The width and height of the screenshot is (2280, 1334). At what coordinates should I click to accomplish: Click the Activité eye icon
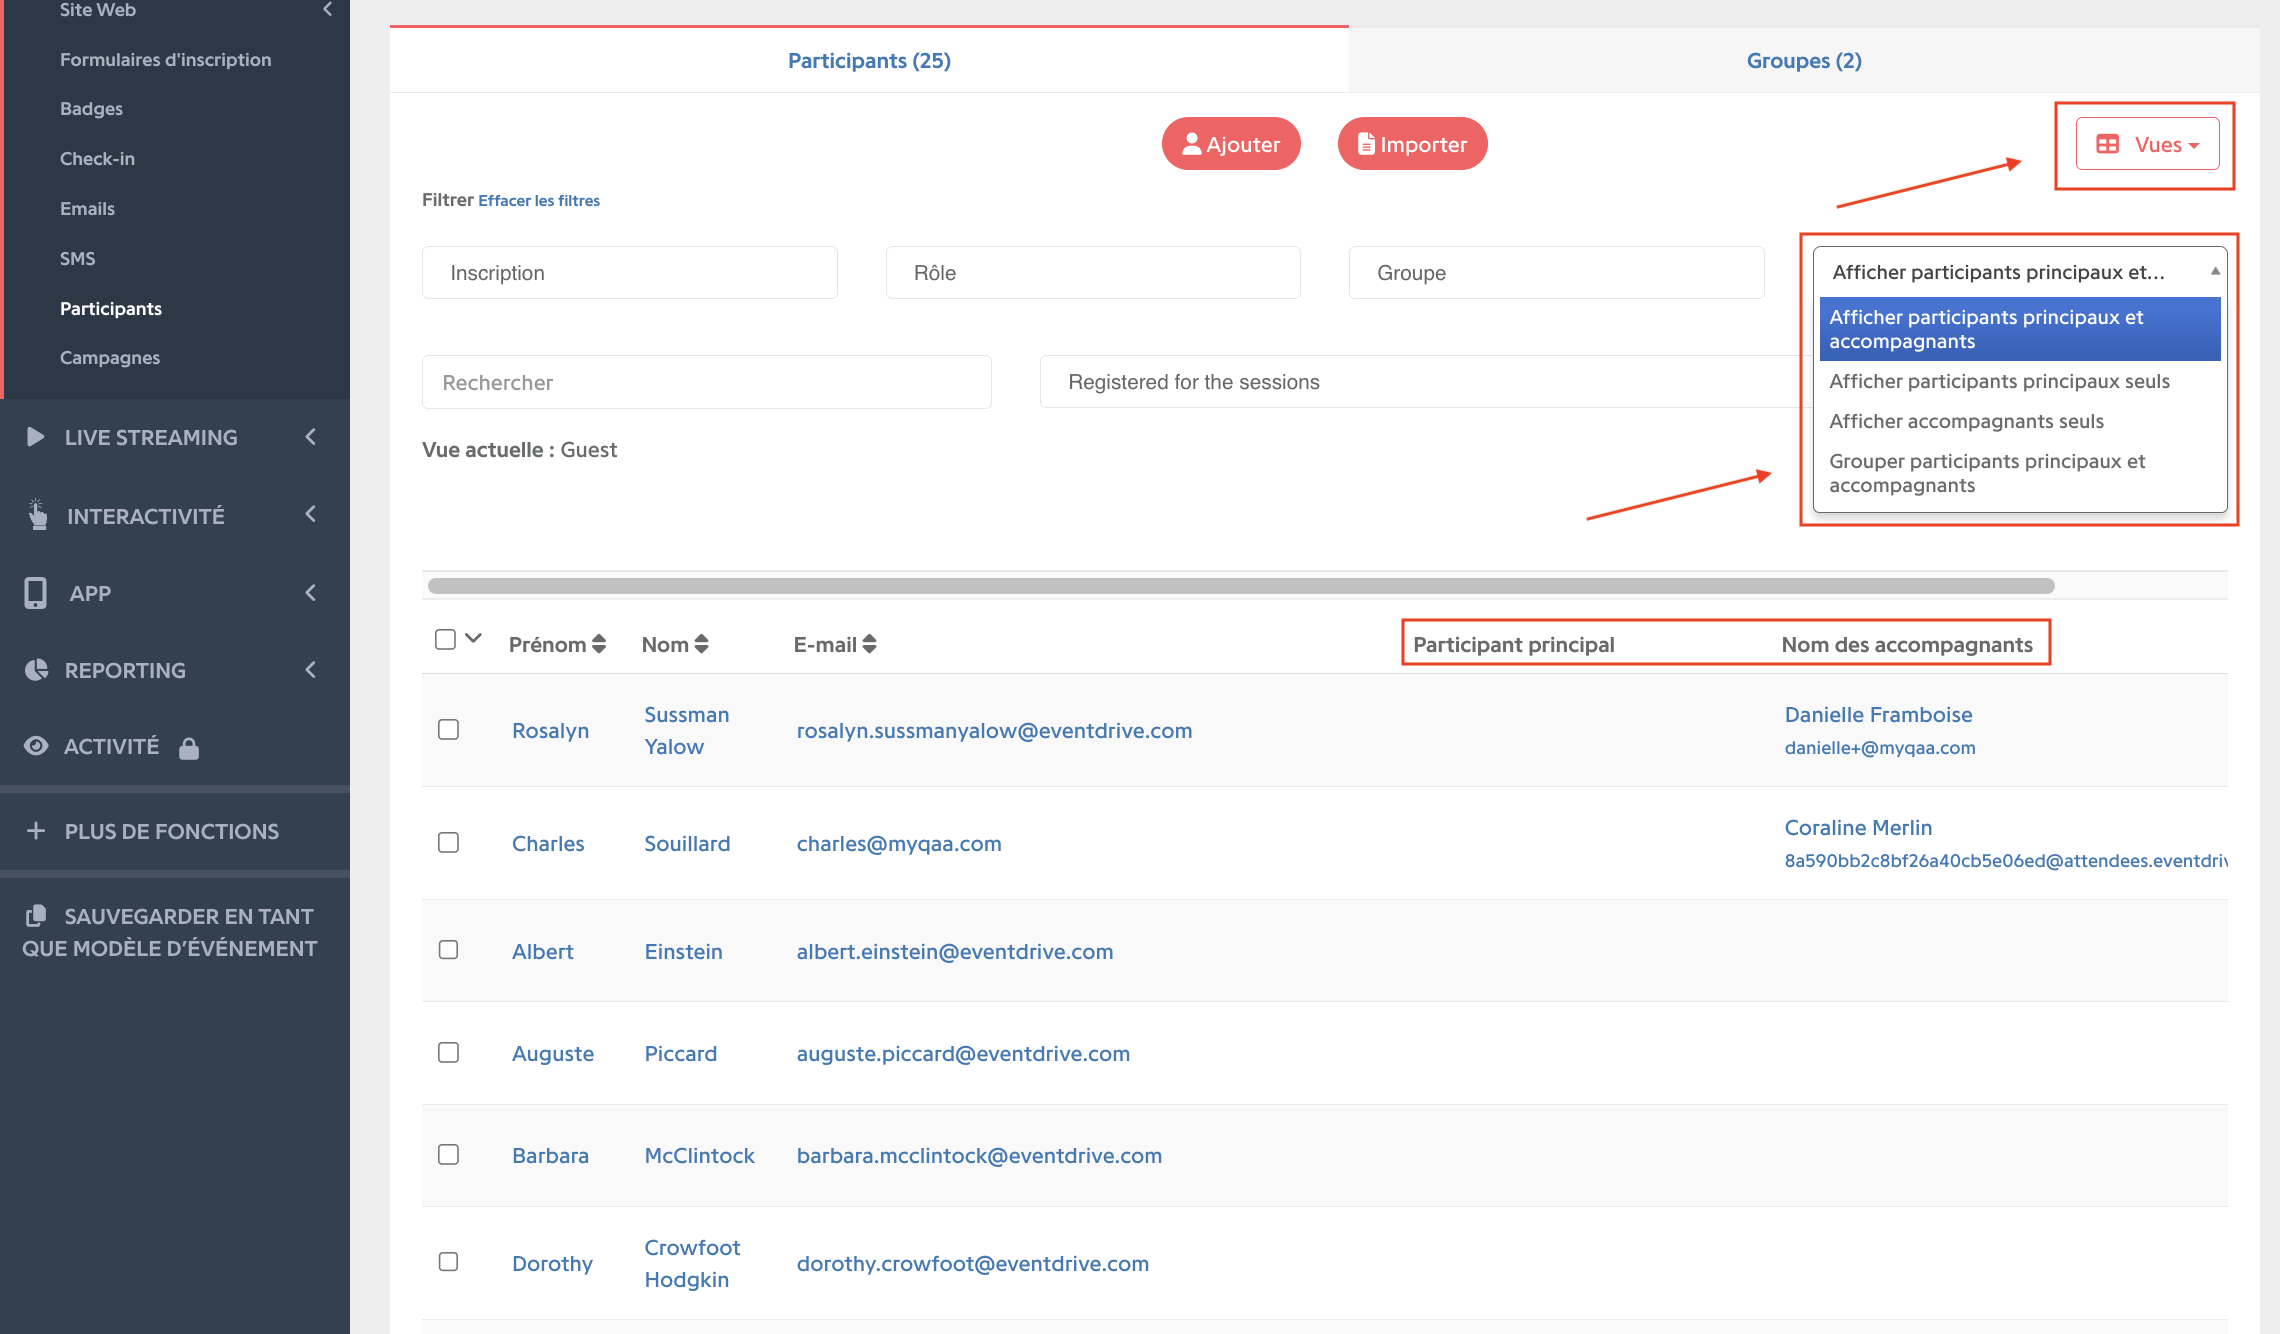(x=36, y=746)
